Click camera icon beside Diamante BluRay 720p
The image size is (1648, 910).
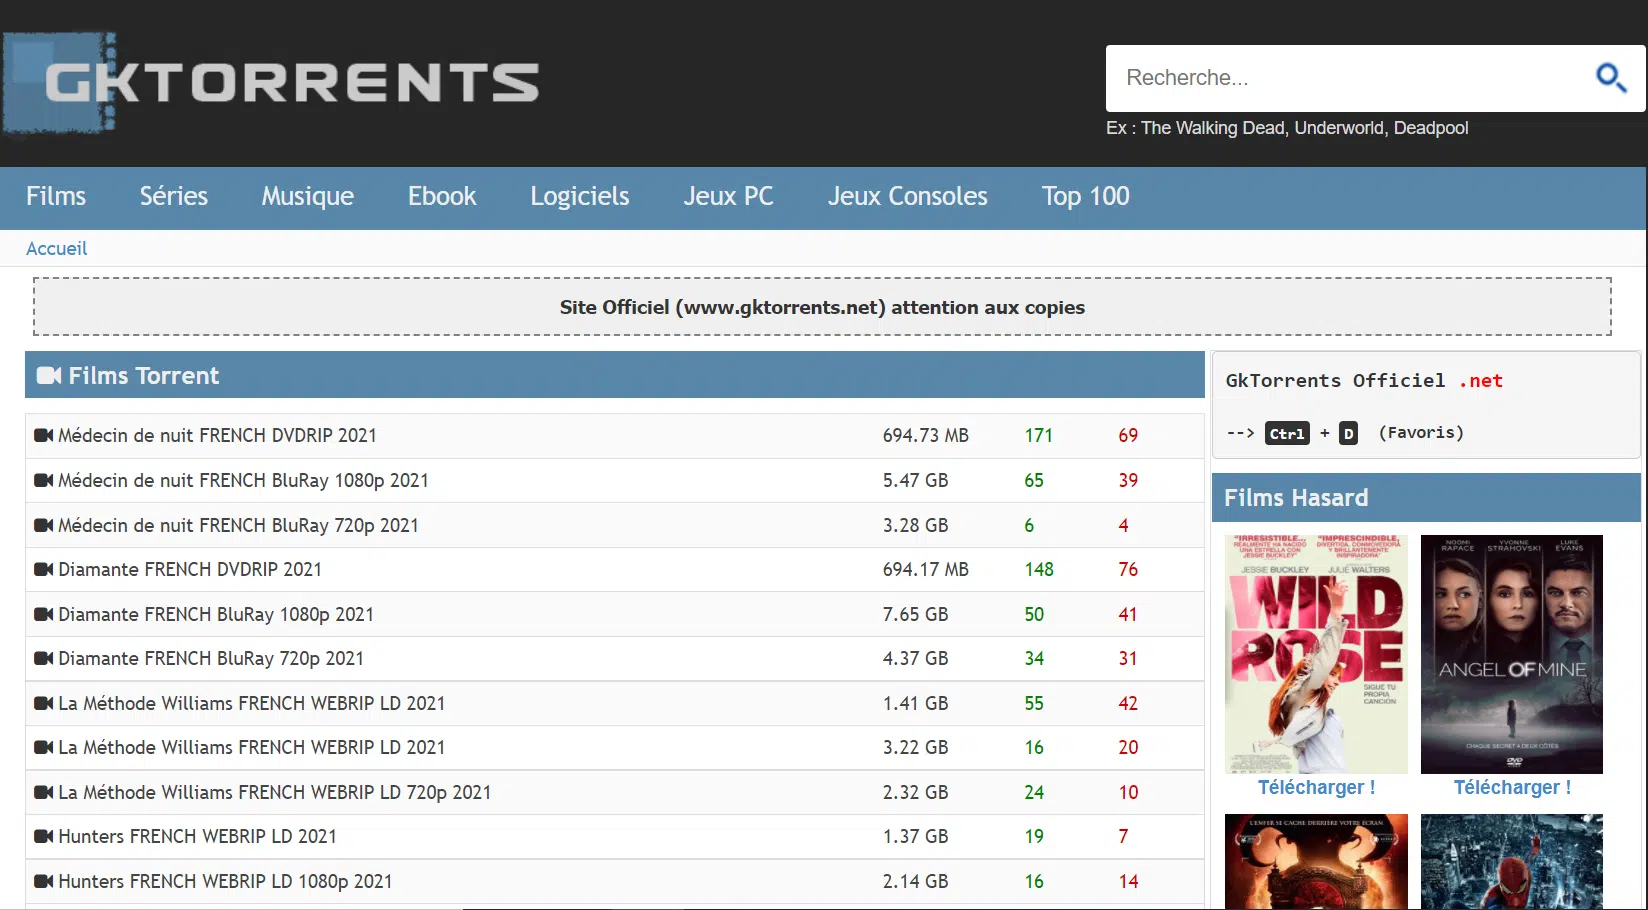coord(43,658)
